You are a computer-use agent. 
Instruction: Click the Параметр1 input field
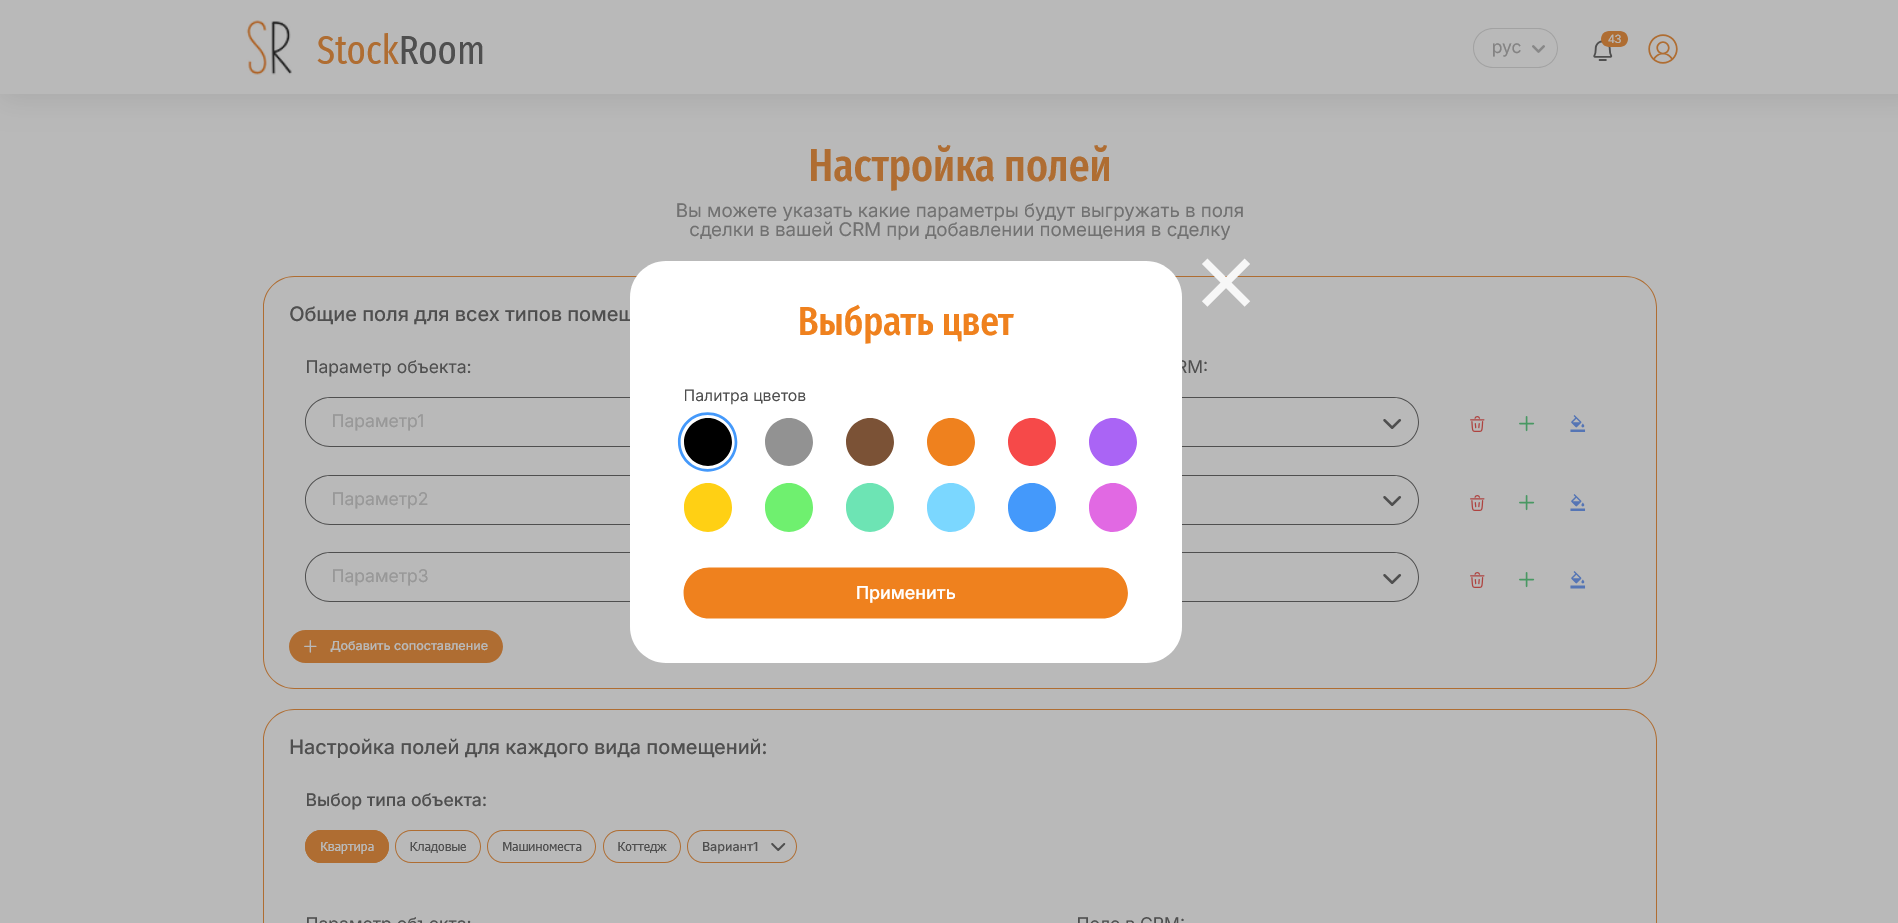click(468, 422)
